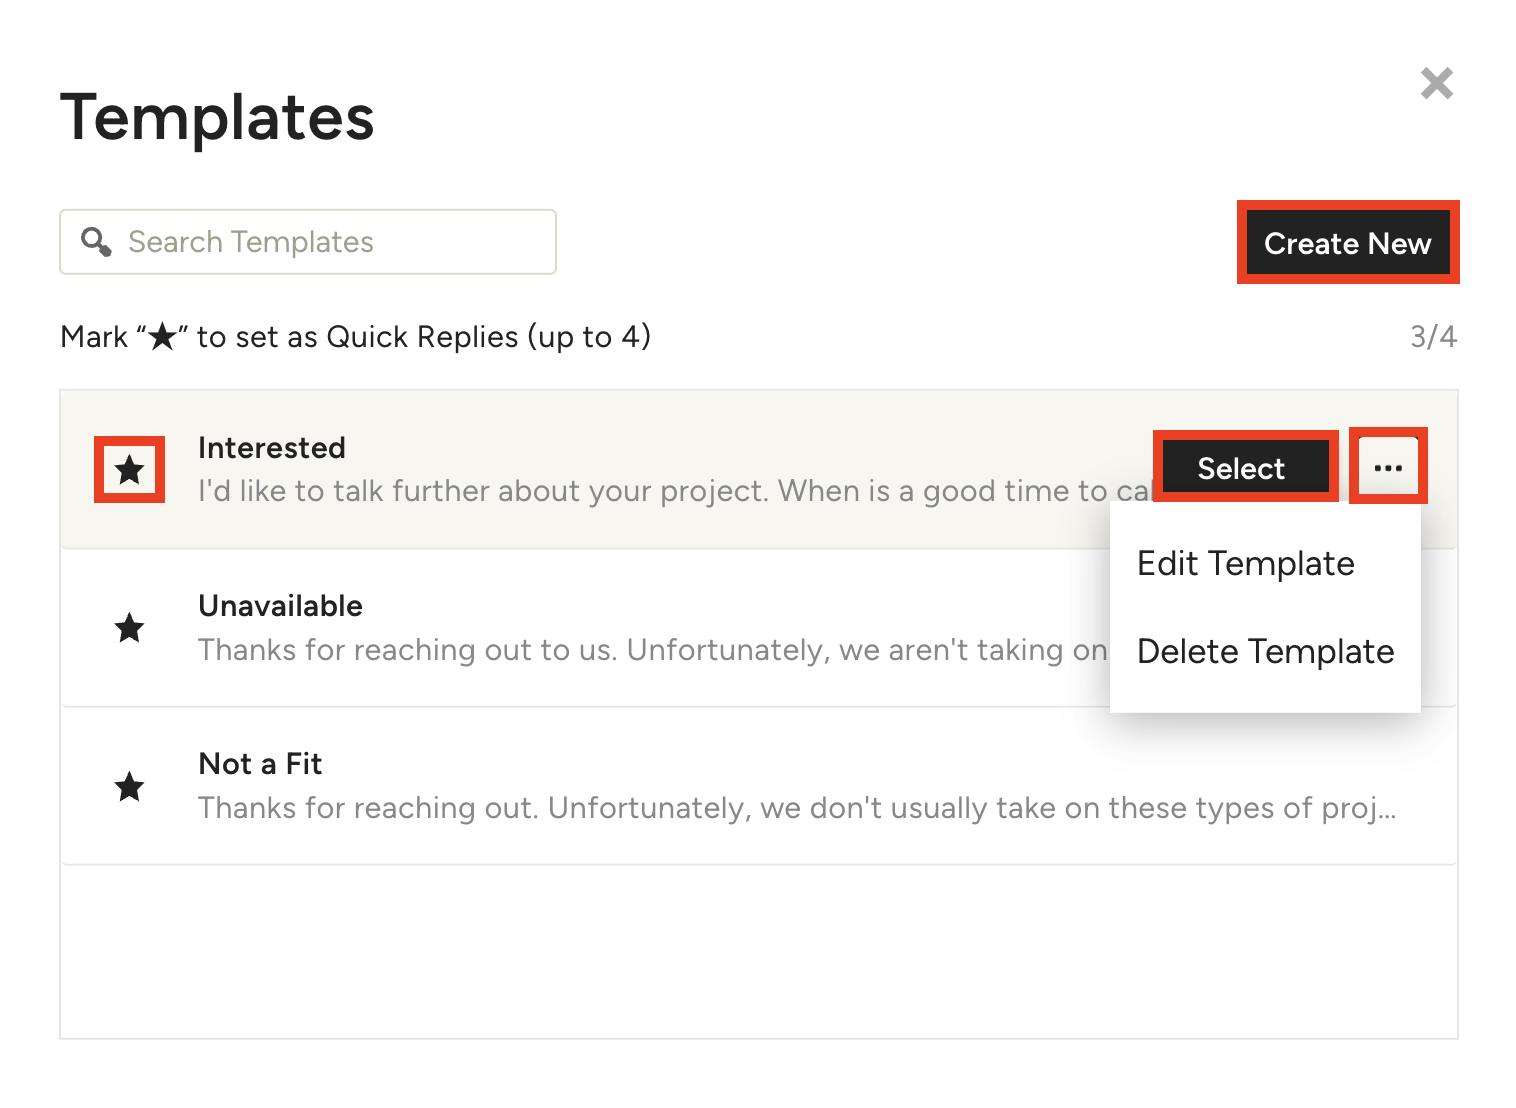This screenshot has width=1516, height=1108.
Task: Click the star symbol in Quick Replies hint
Action: 162,336
